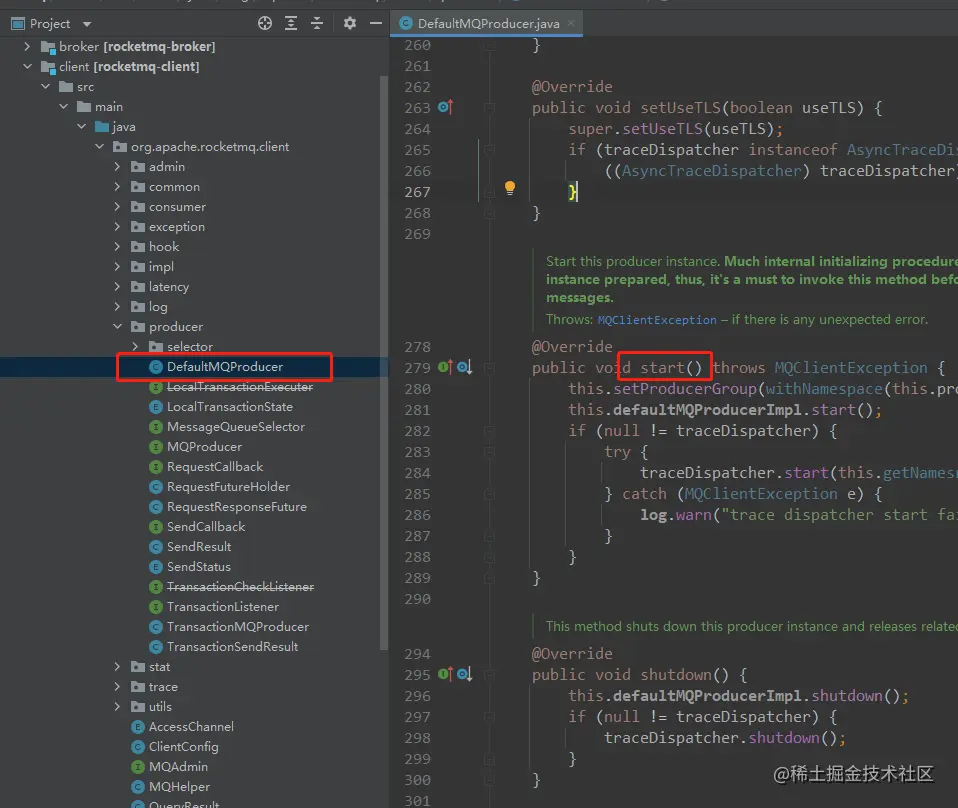Image resolution: width=958 pixels, height=808 pixels.
Task: Collapse the producer package
Action: click(117, 327)
